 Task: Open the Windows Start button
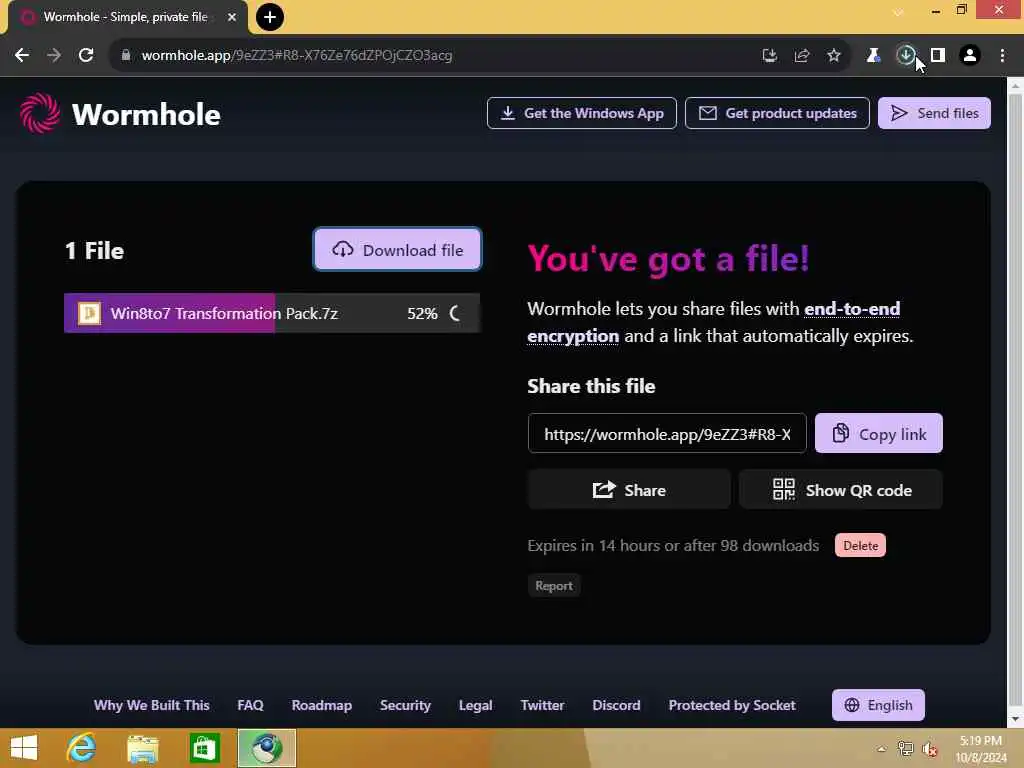coord(24,748)
